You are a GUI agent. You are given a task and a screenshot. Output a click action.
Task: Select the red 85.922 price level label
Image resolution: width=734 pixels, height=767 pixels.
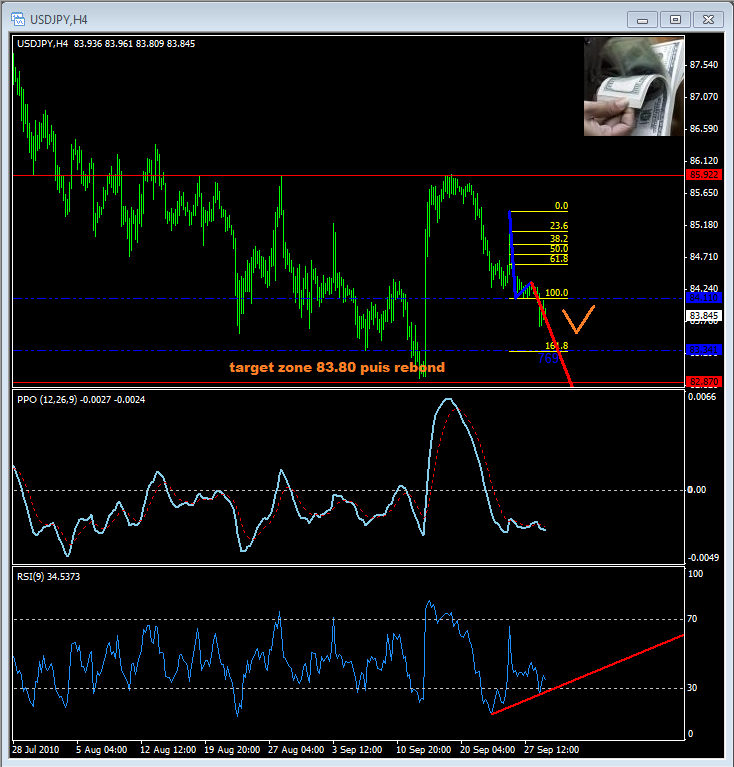pyautogui.click(x=704, y=175)
